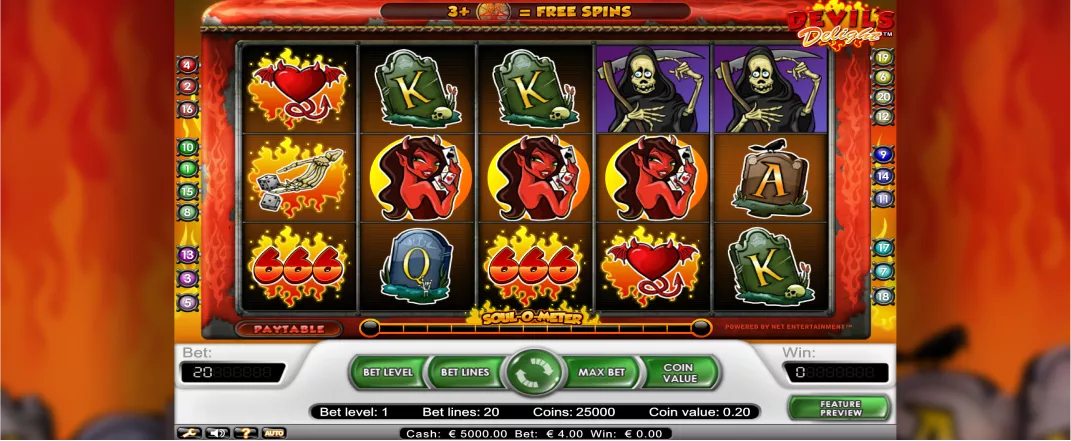Select payline number 16 marker
The width and height of the screenshot is (1071, 441).
tap(188, 109)
